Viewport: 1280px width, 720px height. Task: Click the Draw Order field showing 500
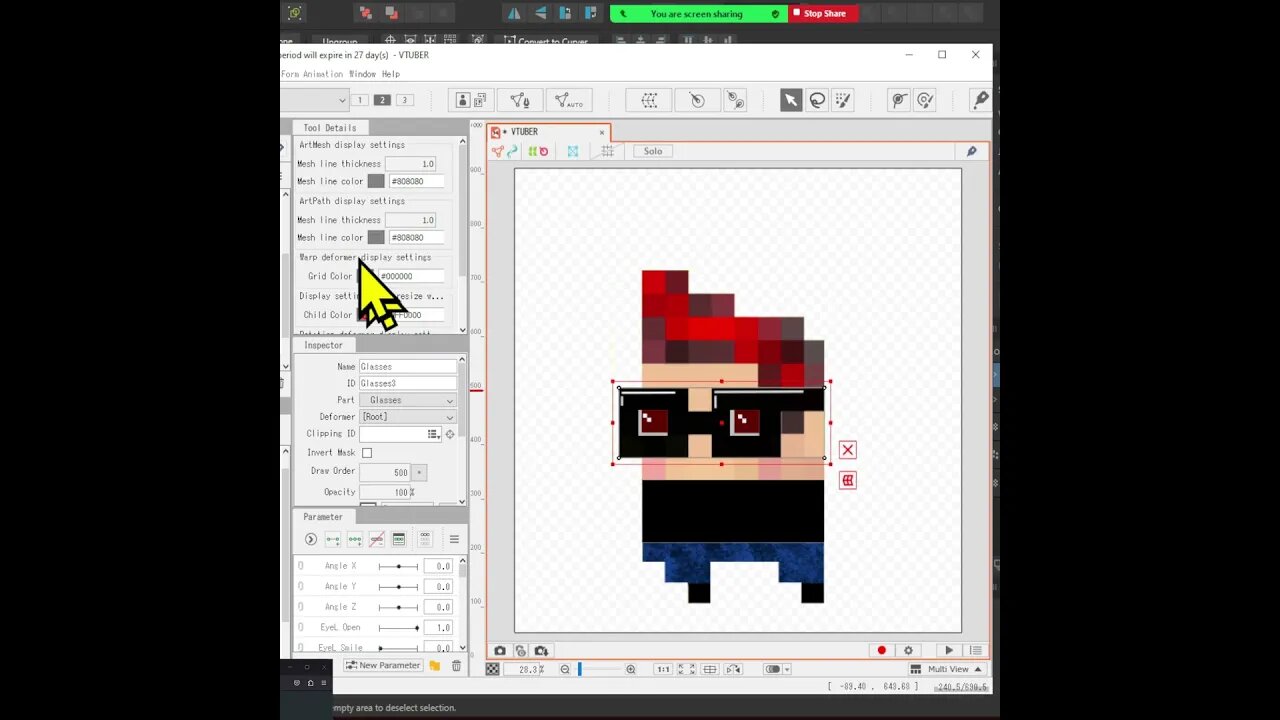click(x=385, y=472)
